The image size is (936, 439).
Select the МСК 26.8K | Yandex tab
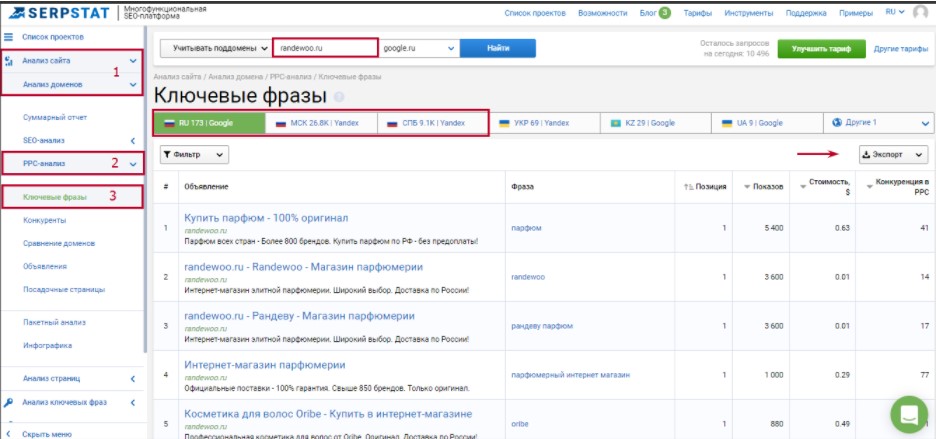pos(321,123)
